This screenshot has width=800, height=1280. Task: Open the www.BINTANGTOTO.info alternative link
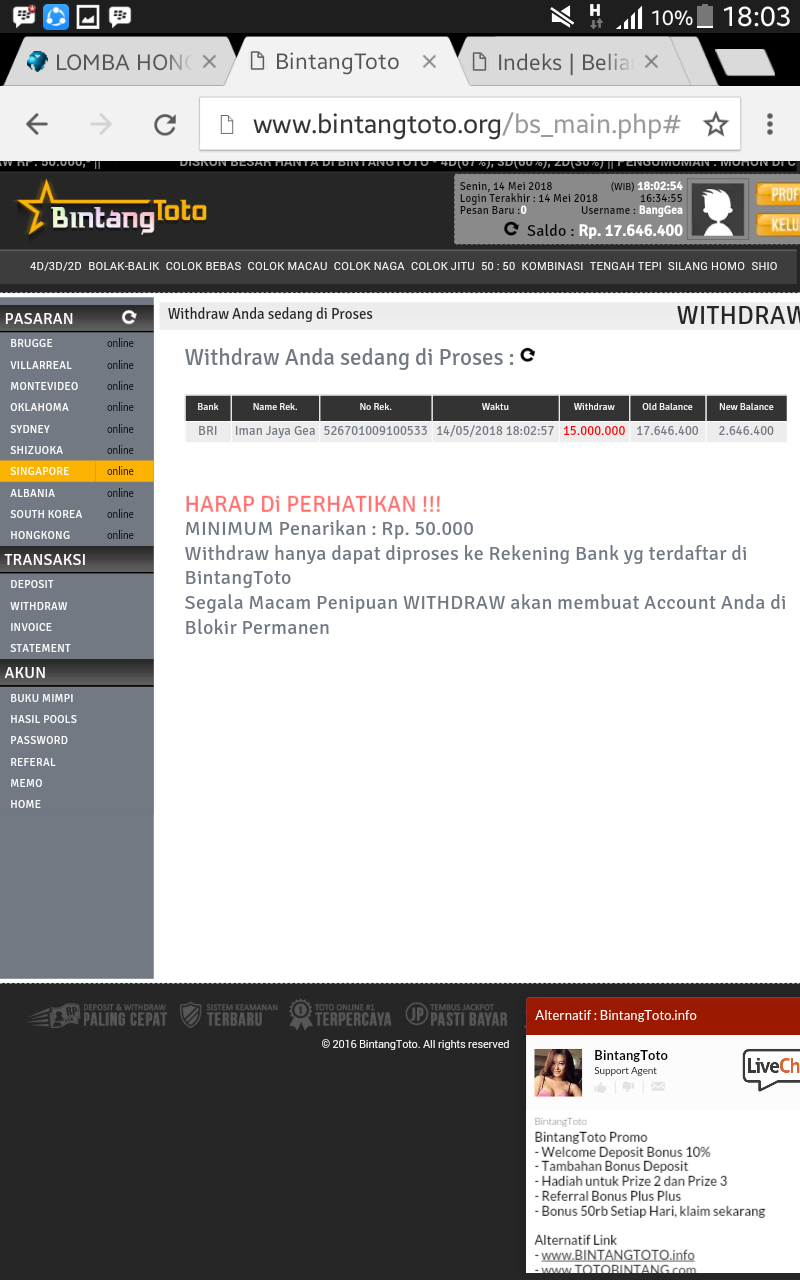click(618, 1255)
